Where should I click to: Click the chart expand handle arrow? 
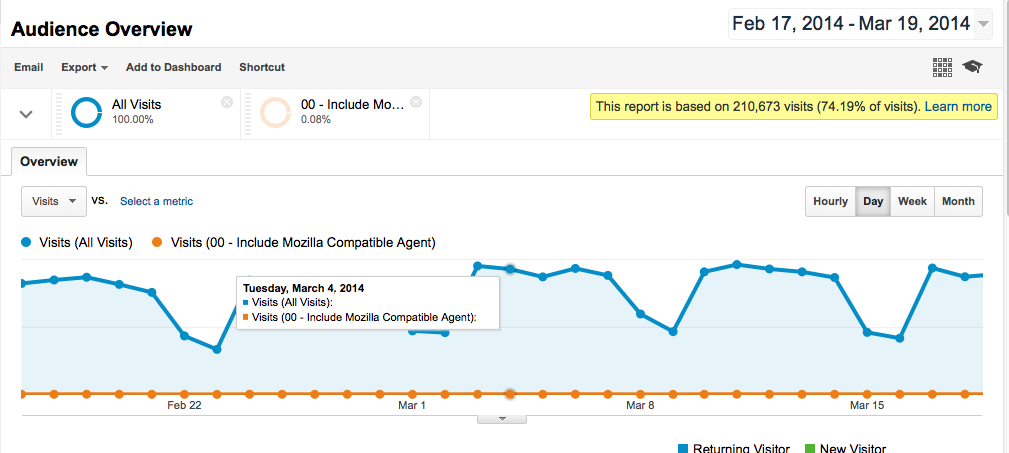pos(501,418)
